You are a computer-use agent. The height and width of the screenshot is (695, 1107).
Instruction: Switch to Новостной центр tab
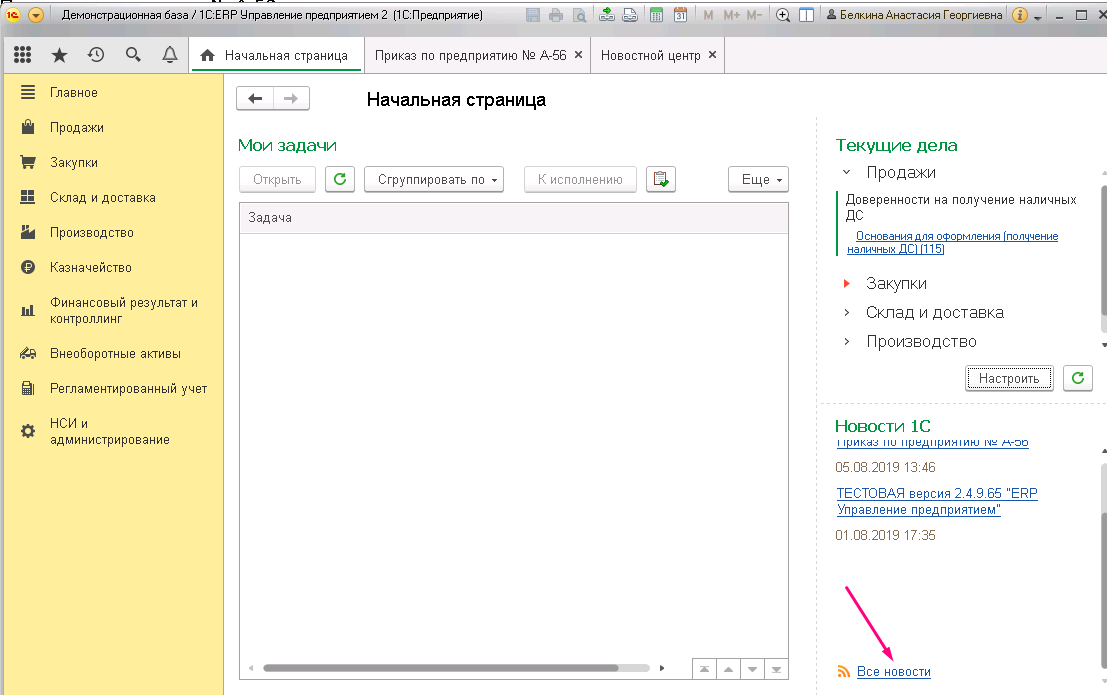[x=650, y=55]
